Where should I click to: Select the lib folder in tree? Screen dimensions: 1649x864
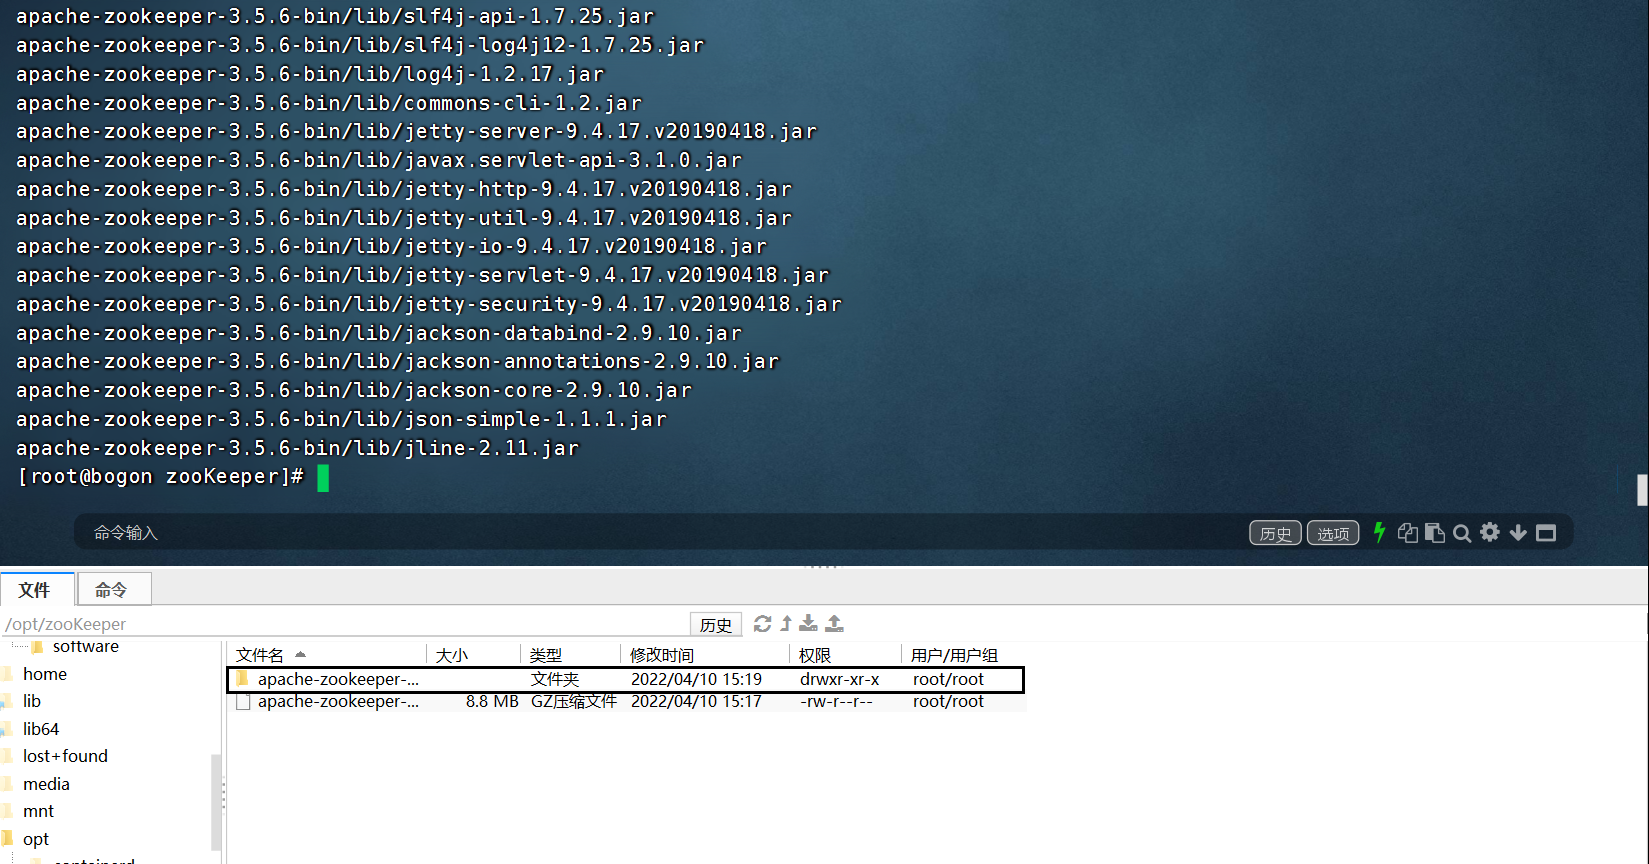point(32,701)
